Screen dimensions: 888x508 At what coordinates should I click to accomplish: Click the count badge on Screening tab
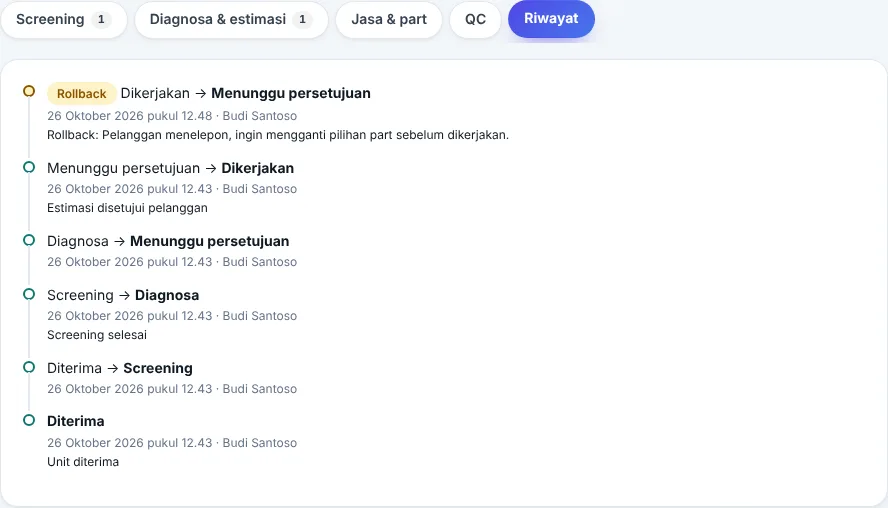[x=101, y=19]
